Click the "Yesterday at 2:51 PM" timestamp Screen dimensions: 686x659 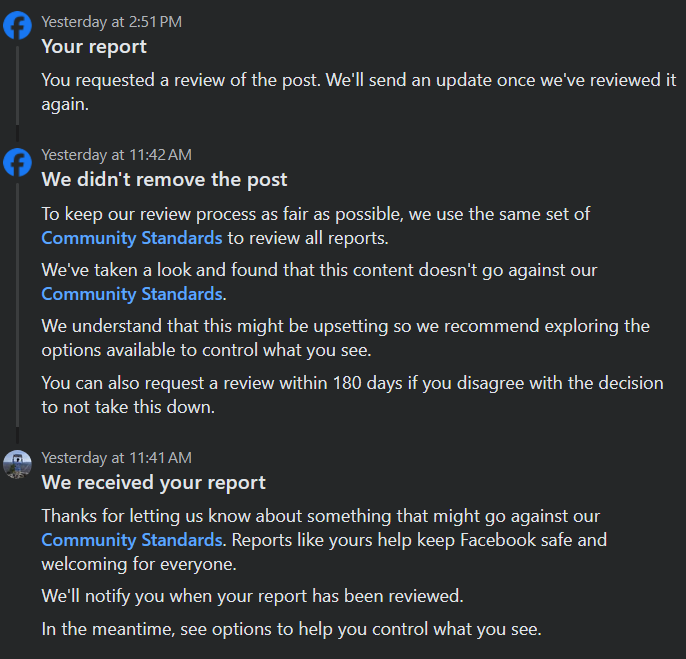(x=111, y=22)
